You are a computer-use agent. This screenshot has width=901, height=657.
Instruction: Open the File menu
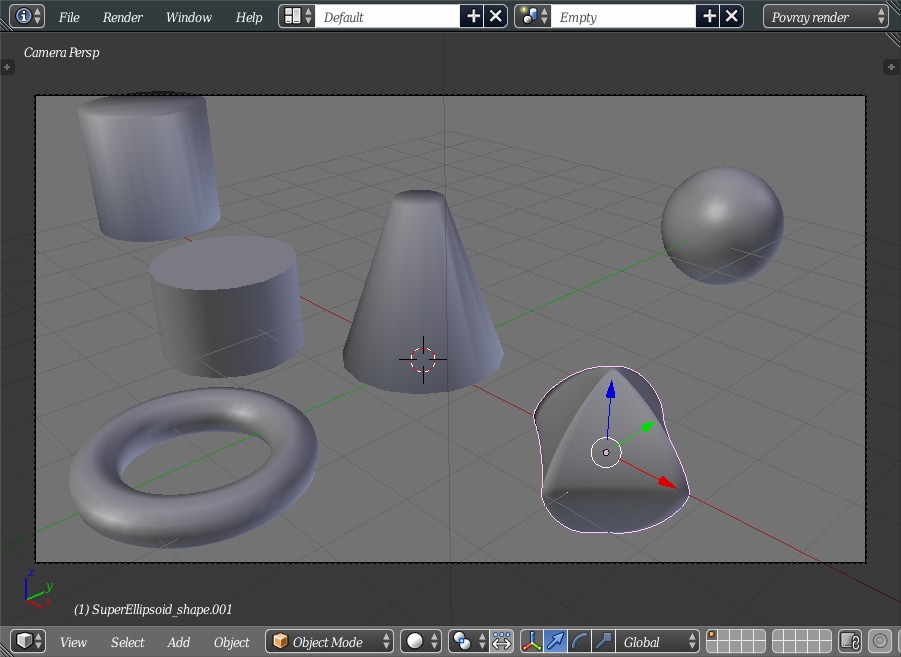coord(69,17)
